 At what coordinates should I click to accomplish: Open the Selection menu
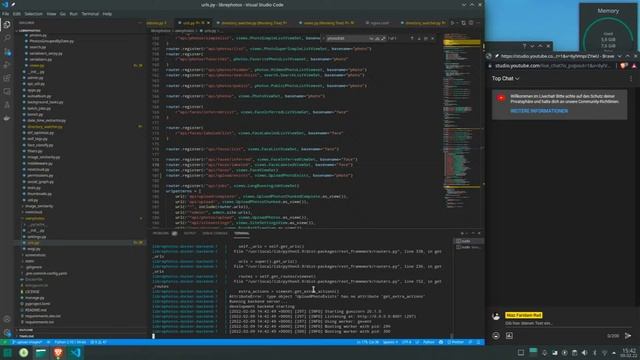[x=33, y=14]
